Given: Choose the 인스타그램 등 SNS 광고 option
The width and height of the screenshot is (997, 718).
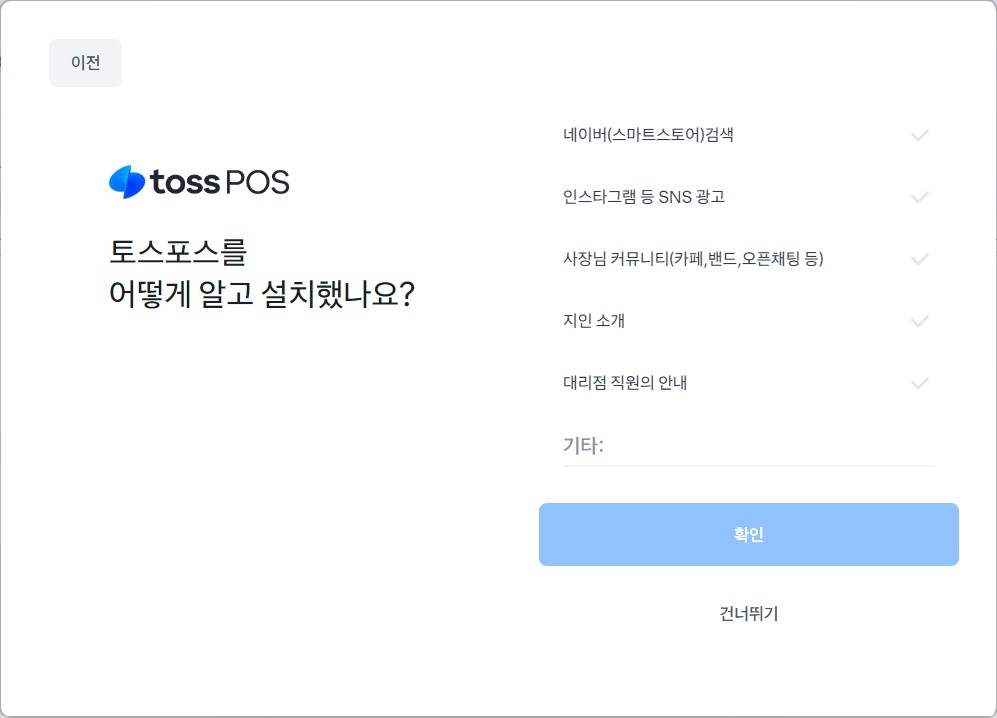Looking at the screenshot, I should pos(643,197).
